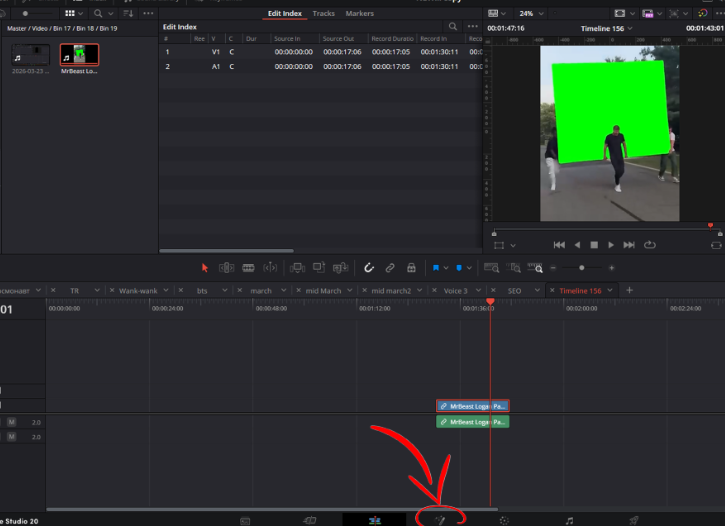Screen dimensions: 725x526
Task: Play the timeline forward
Action: tap(611, 245)
